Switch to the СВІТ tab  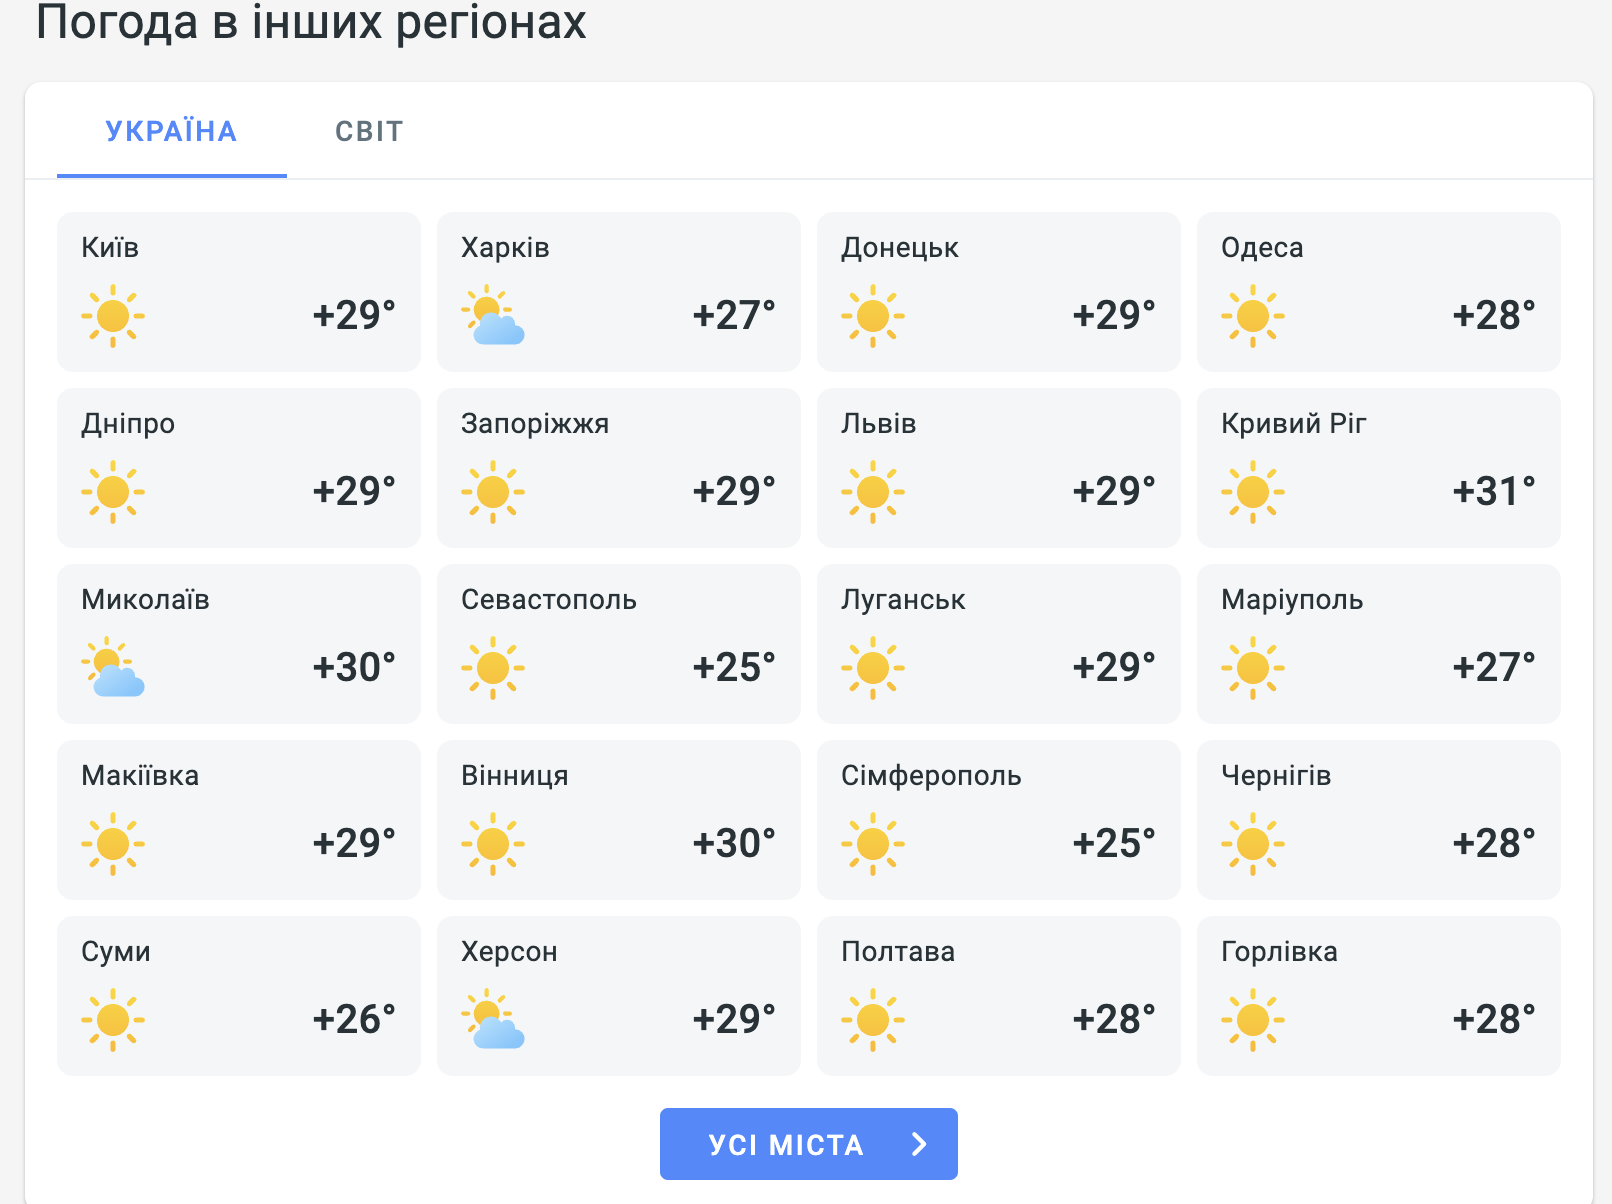pos(369,131)
